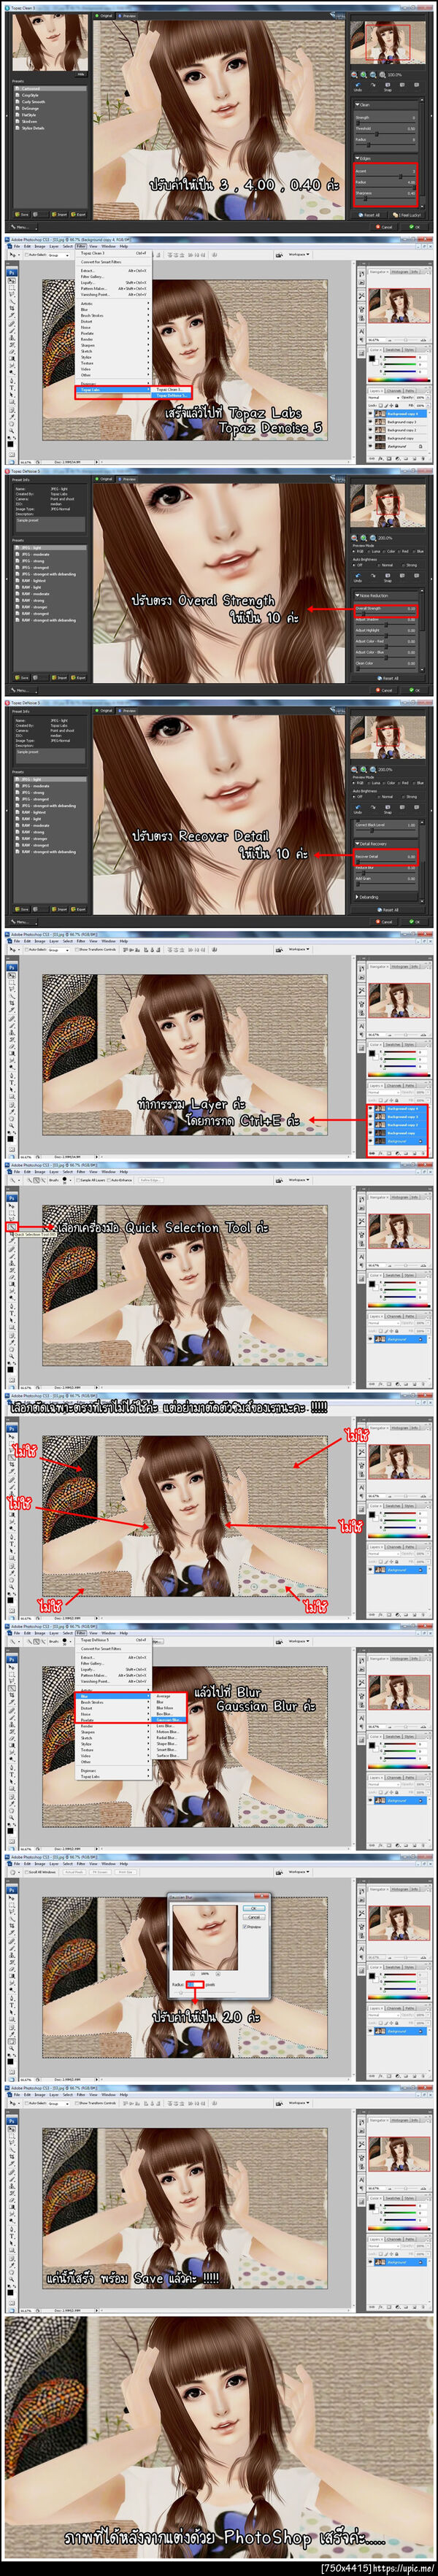Image resolution: width=438 pixels, height=2576 pixels.
Task: Cancel the Topaz Clean 3 window
Action: click(x=384, y=227)
